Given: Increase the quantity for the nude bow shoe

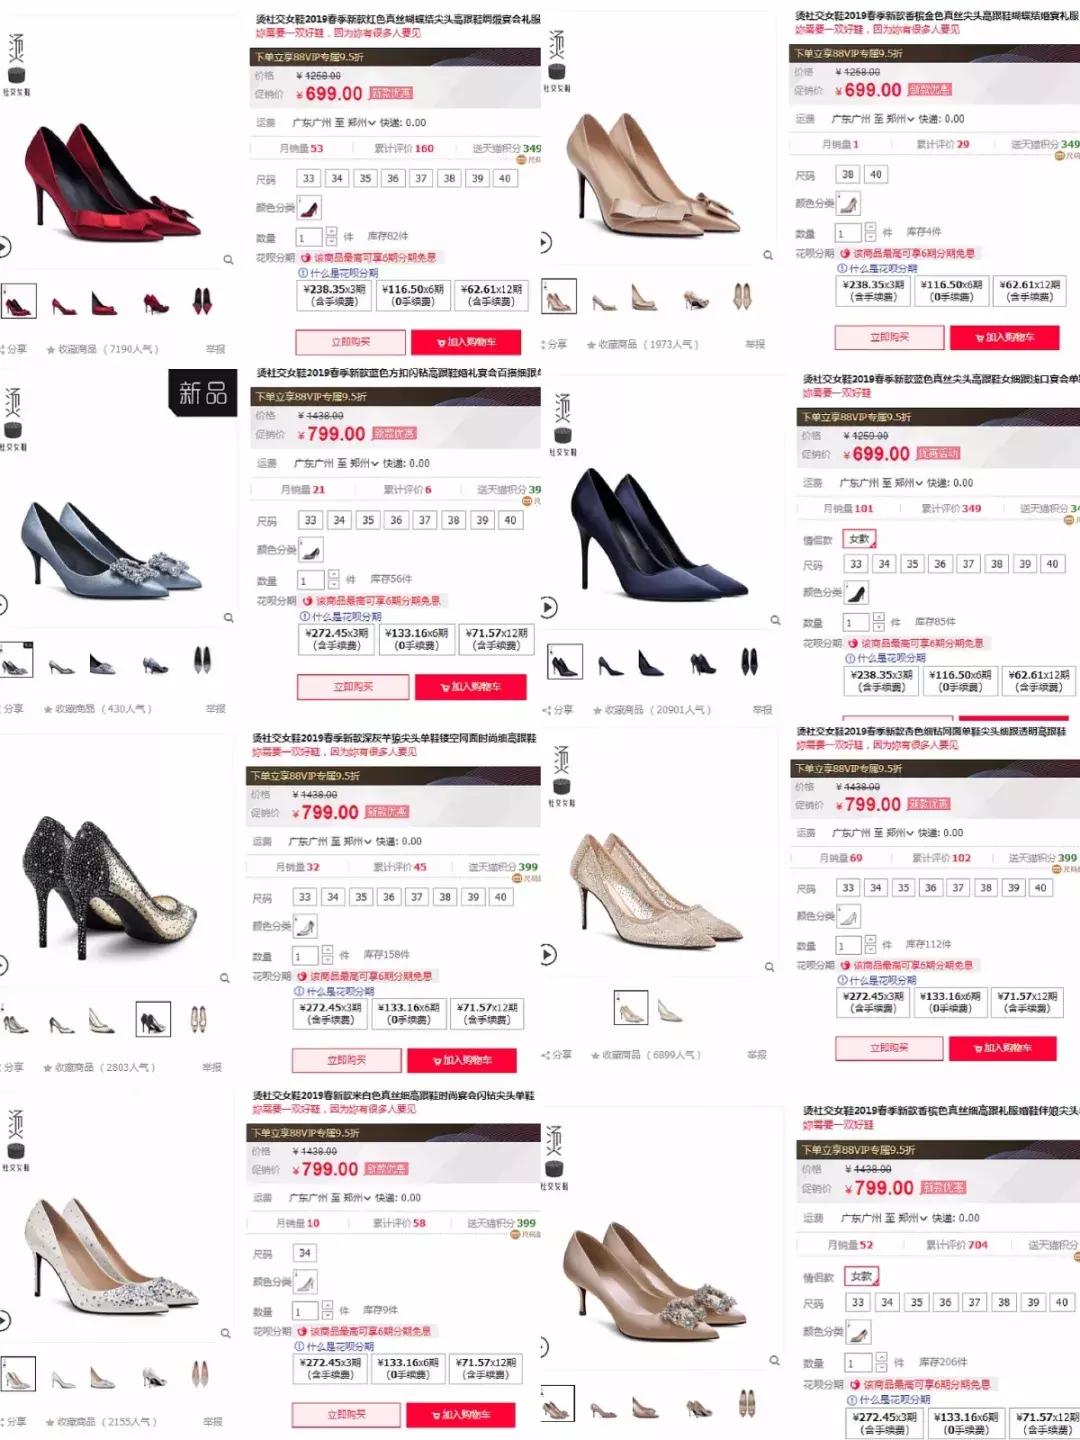Looking at the screenshot, I should pos(871,227).
